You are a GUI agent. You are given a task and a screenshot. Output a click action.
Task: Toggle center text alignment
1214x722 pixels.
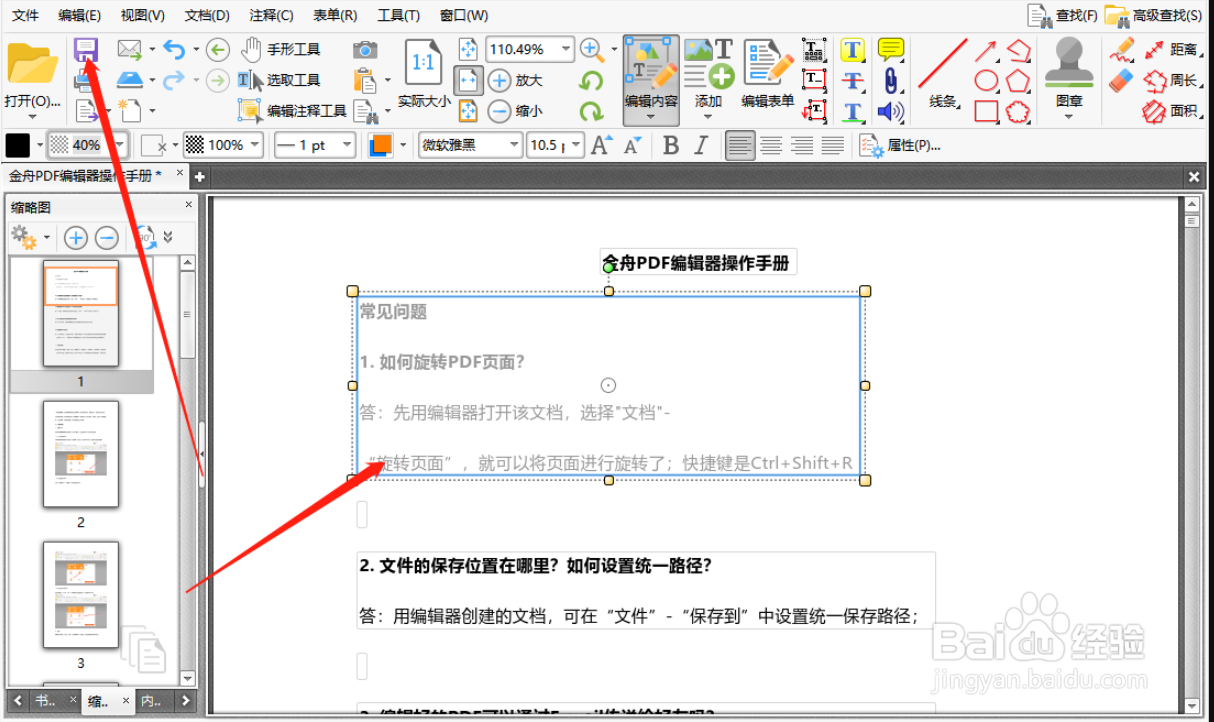point(770,145)
